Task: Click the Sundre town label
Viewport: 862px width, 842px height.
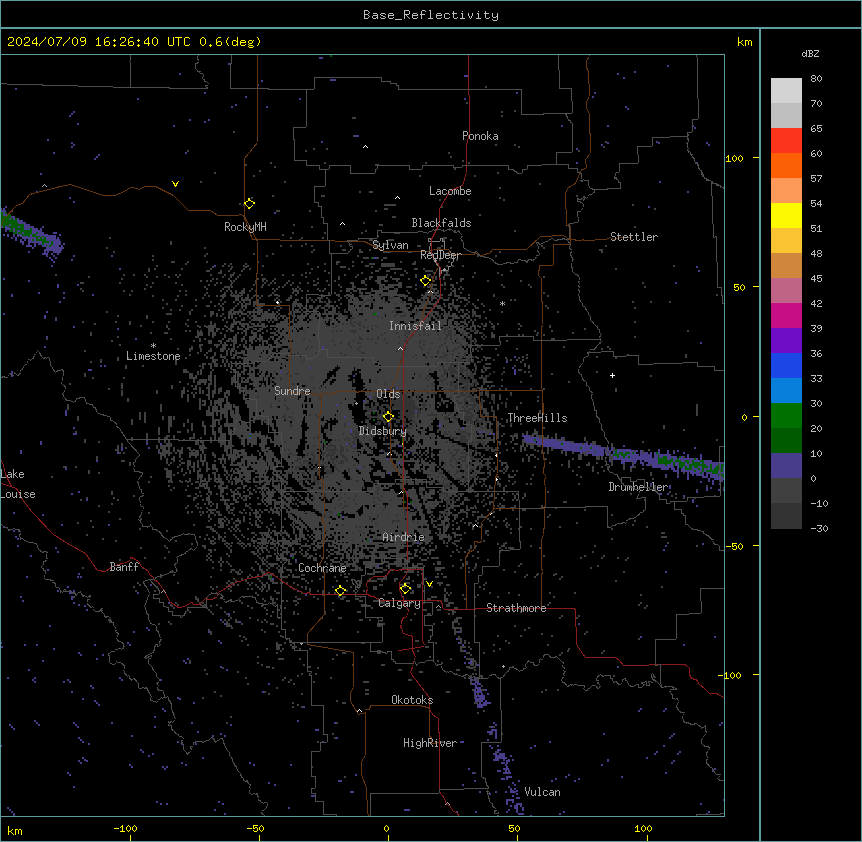Action: point(292,391)
